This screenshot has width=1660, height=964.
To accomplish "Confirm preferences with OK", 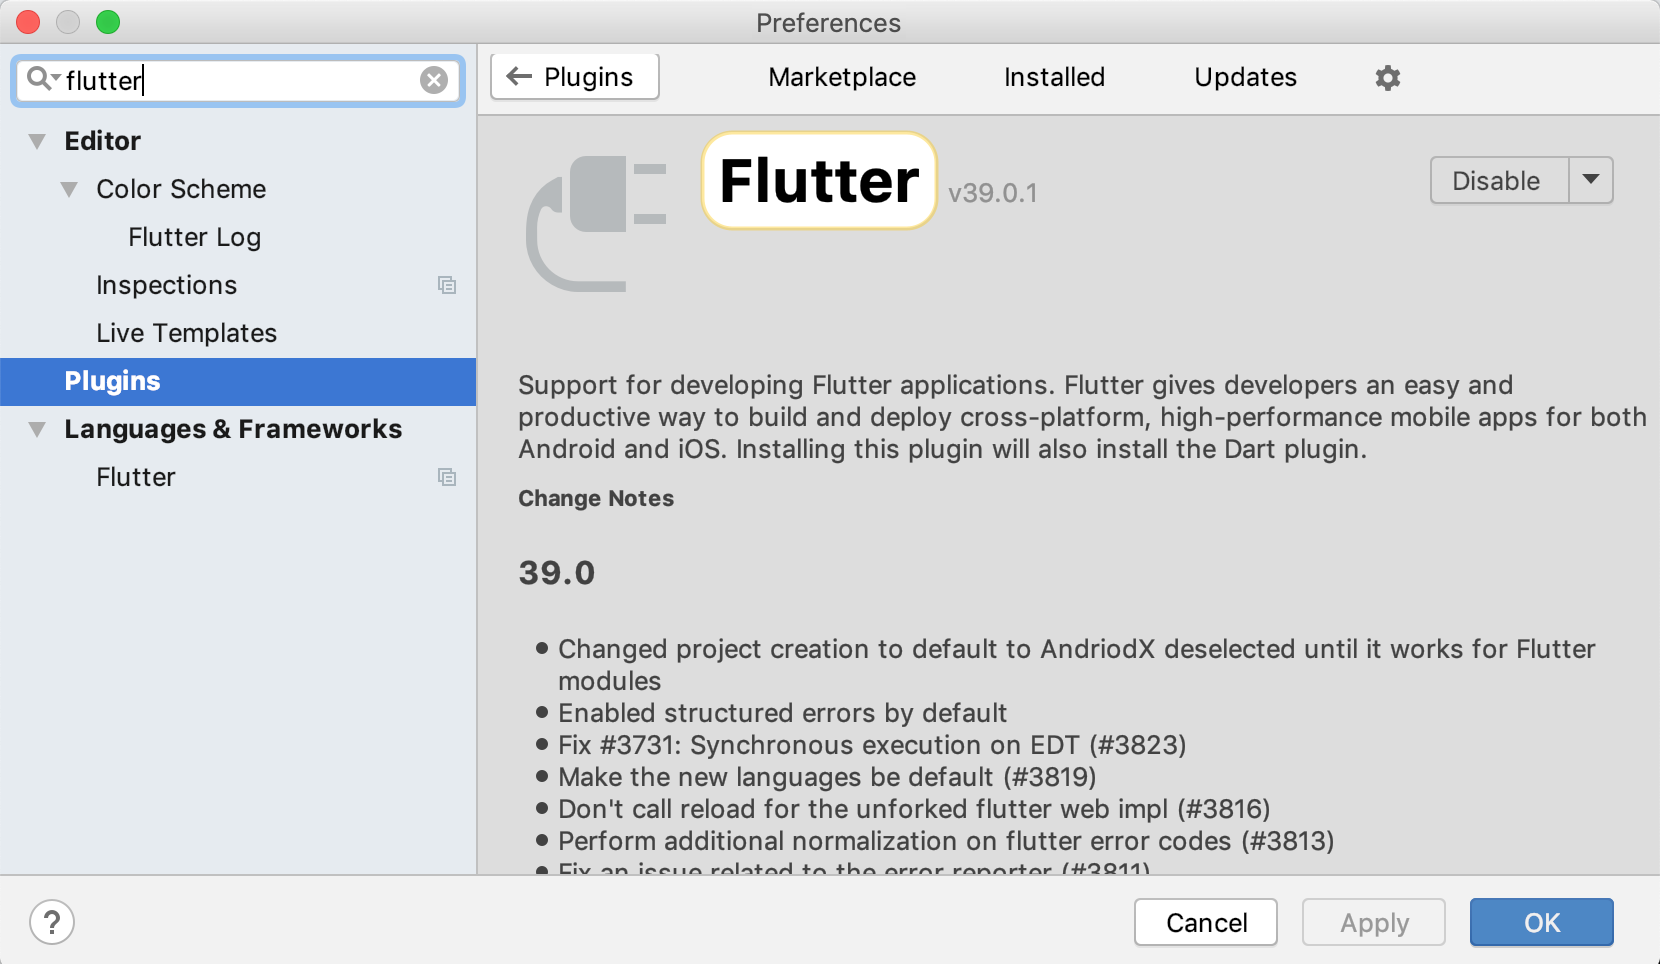I will (x=1541, y=922).
